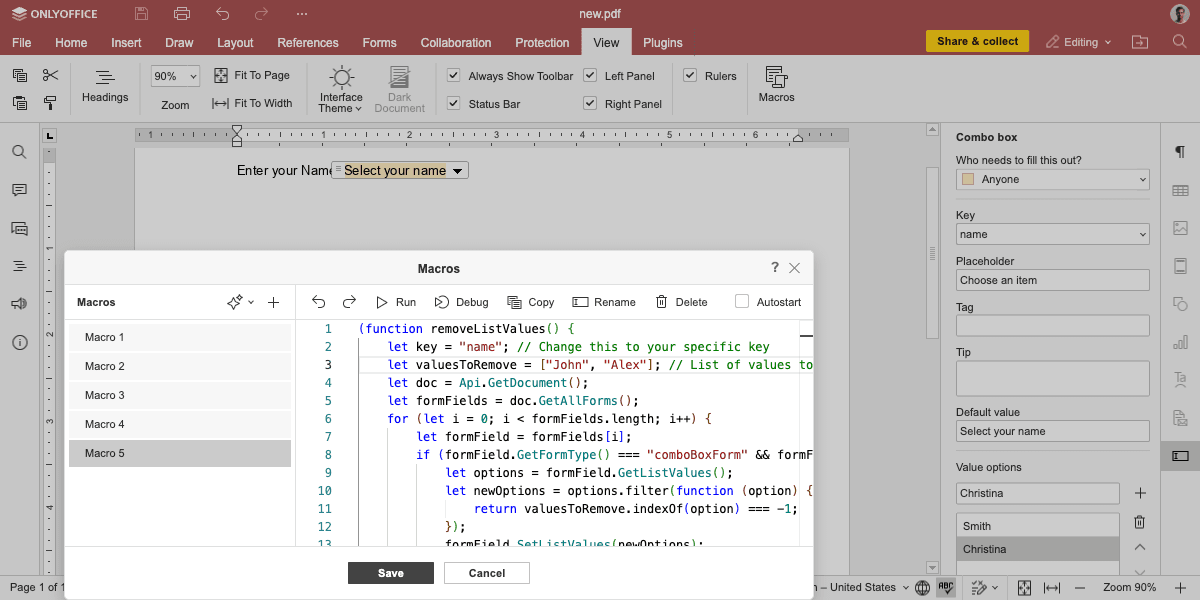
Task: Open Form settings in right sidebar
Action: click(1180, 456)
